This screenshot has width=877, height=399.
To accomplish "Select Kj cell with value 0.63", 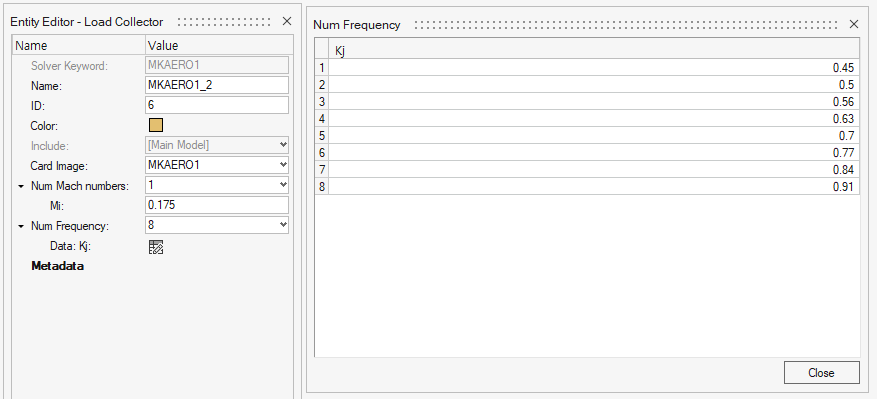I will (x=594, y=119).
